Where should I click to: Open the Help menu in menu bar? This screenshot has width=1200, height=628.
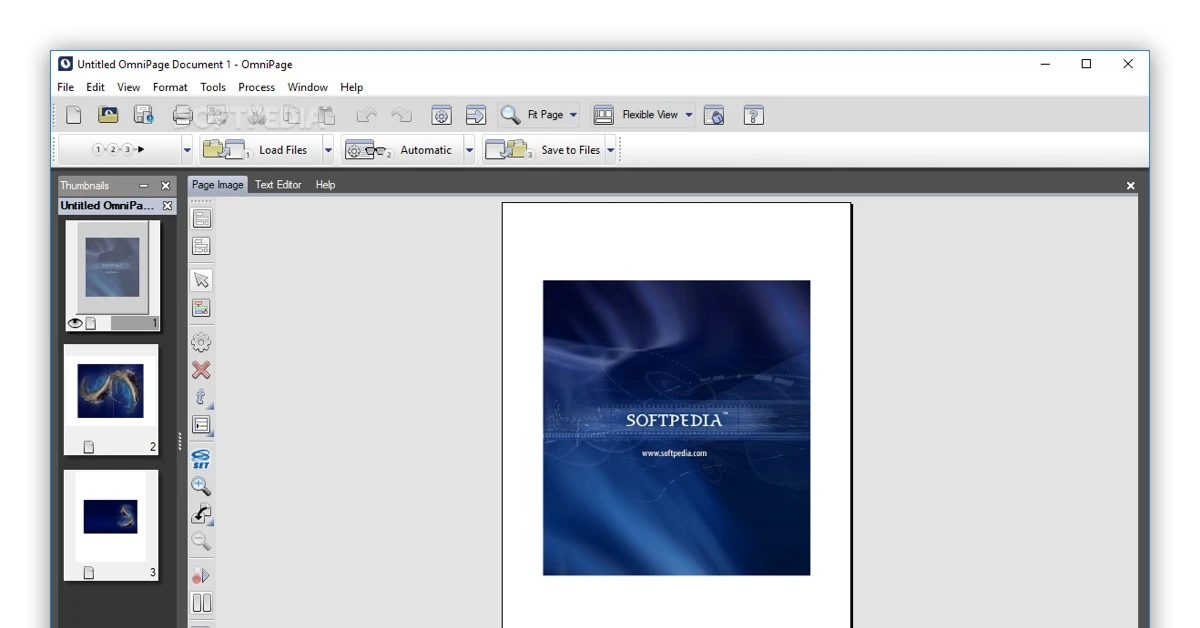pos(351,87)
